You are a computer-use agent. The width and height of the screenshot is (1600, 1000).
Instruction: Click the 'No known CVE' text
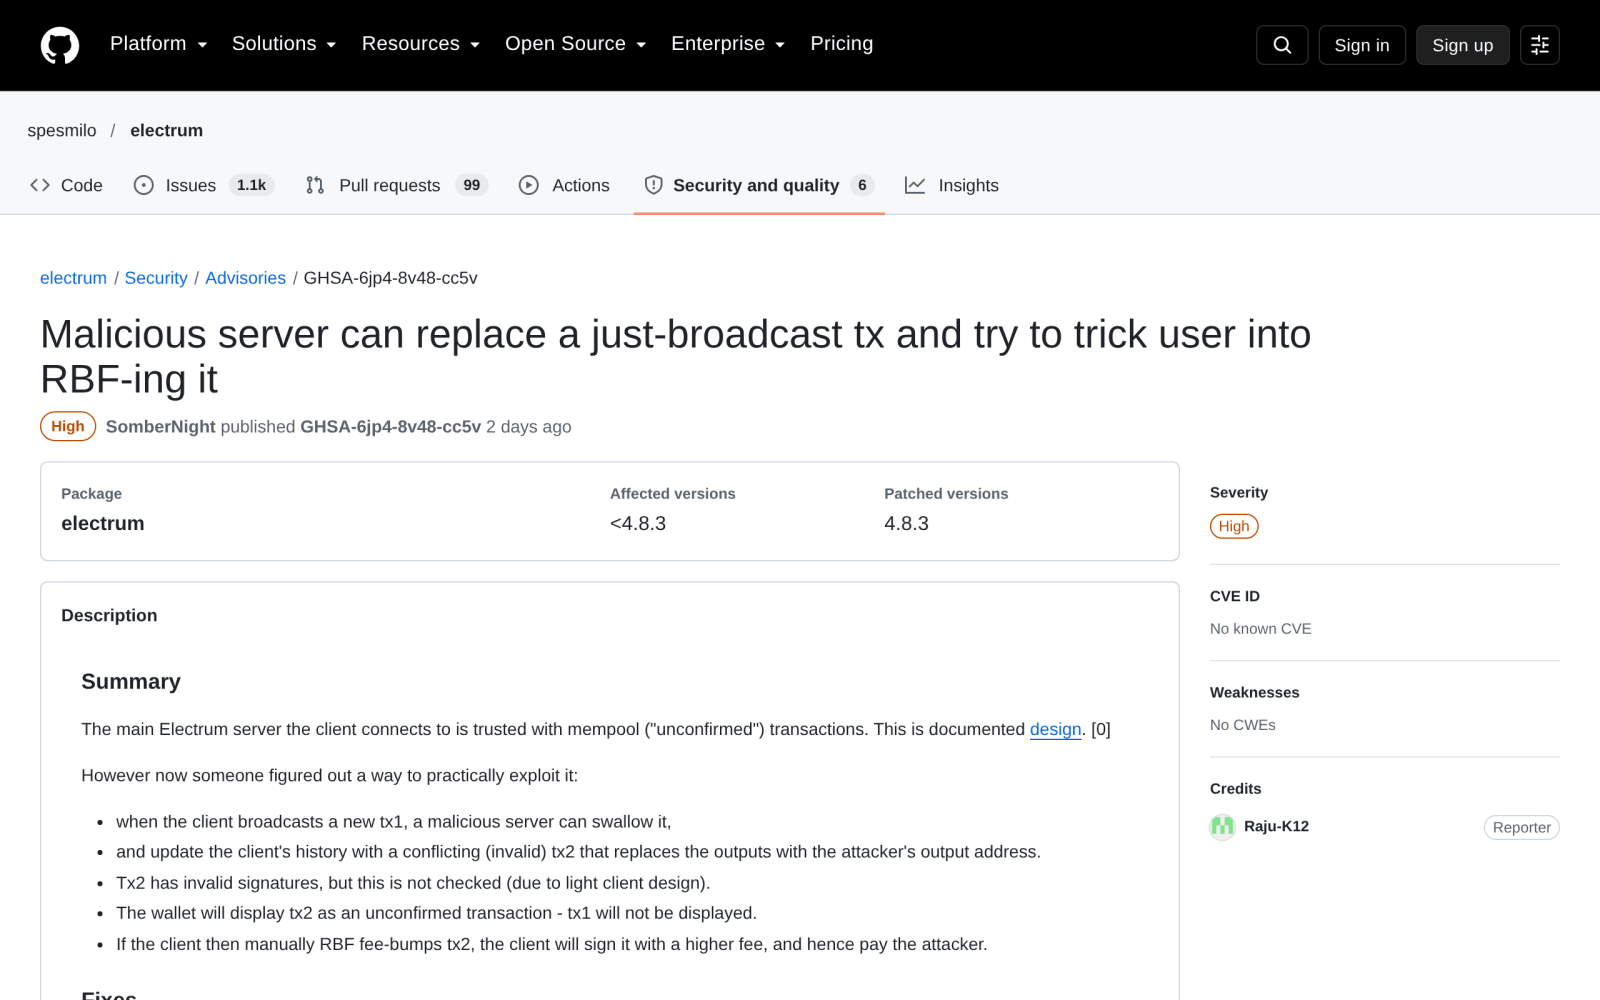[x=1260, y=629]
